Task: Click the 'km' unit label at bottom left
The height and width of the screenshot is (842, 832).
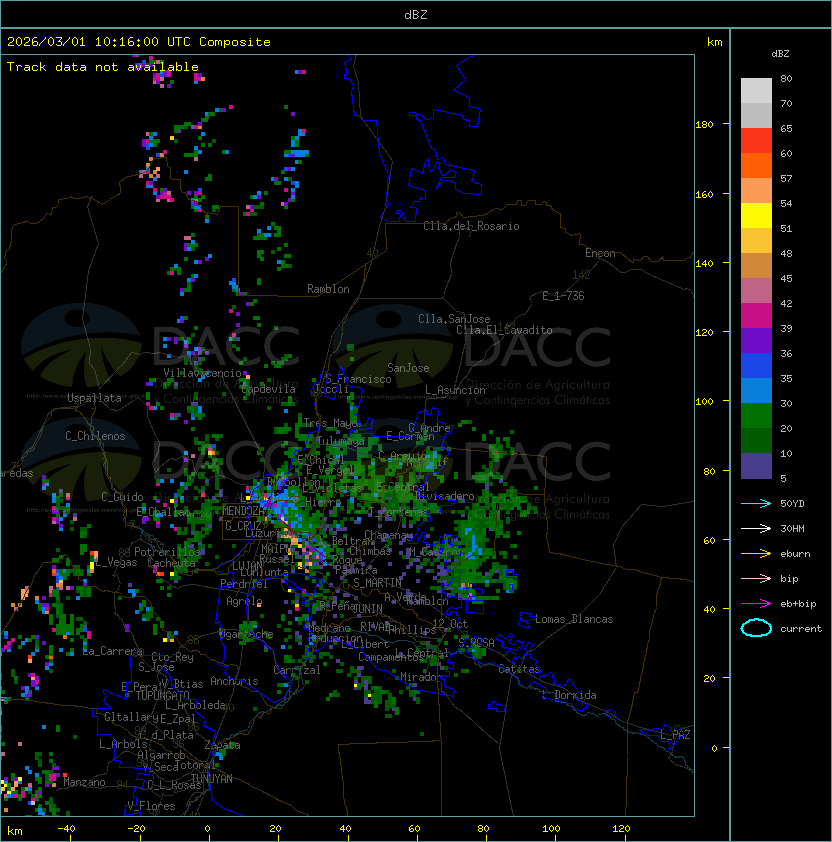Action: [15, 831]
